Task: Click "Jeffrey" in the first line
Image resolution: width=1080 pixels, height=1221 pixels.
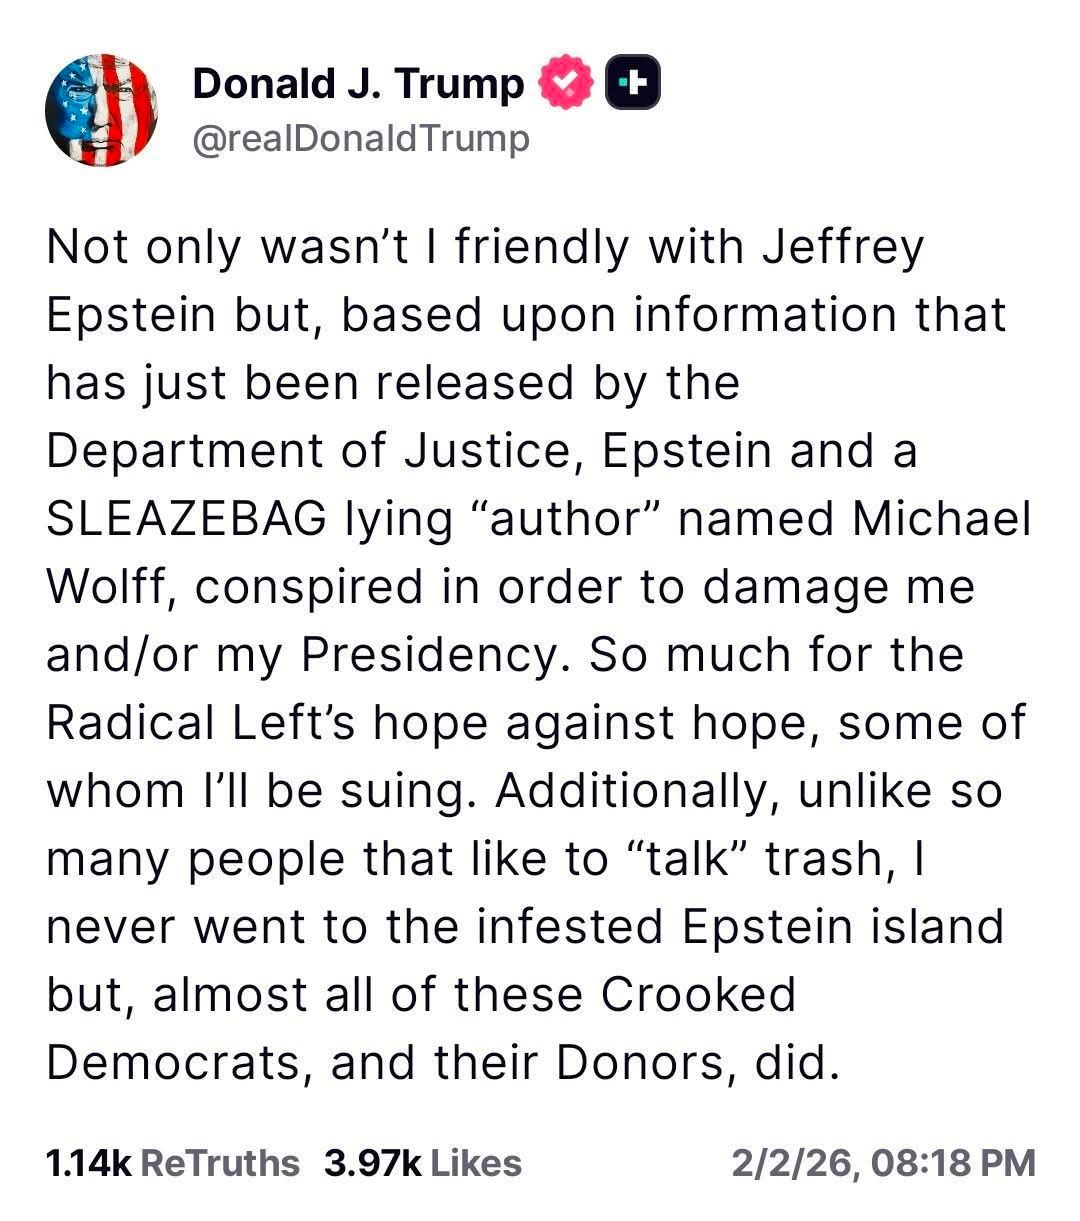Action: [843, 247]
